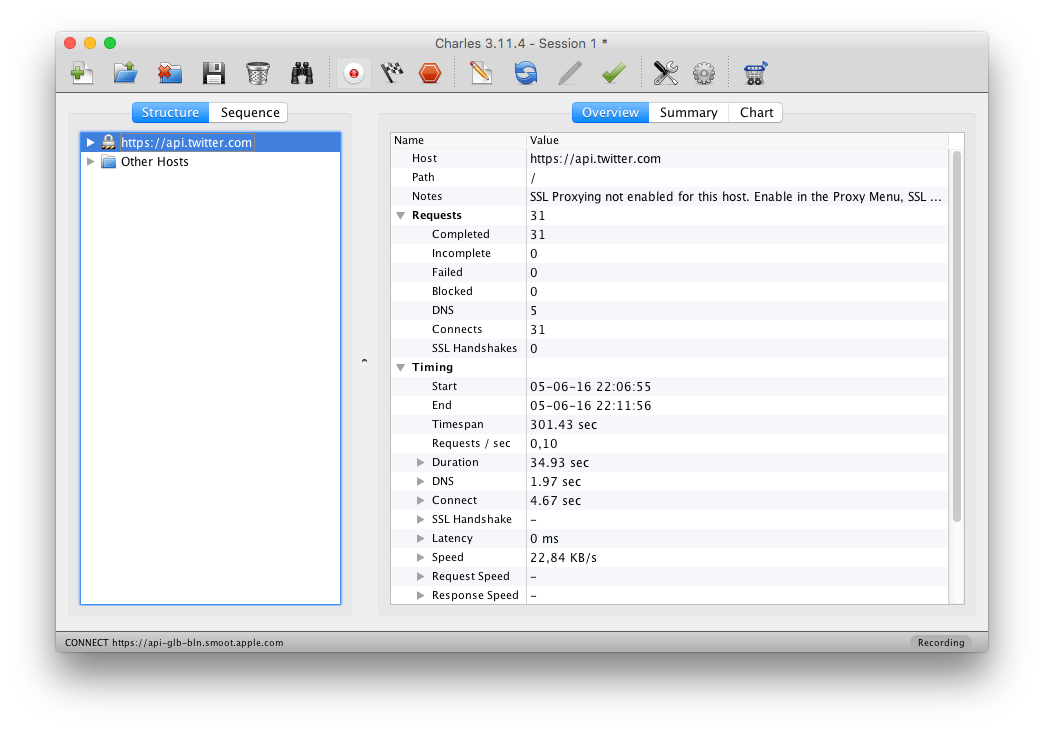Open the Summary tab
The image size is (1044, 732).
688,113
